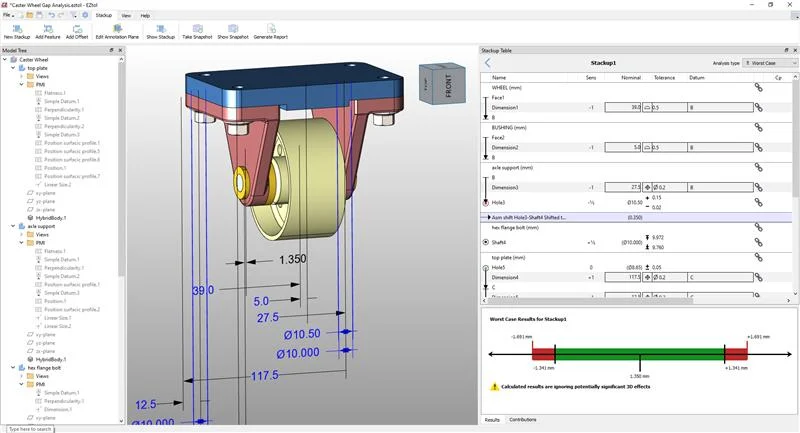The width and height of the screenshot is (800, 433).
Task: Select Flatness.1 under top plate PMI
Action: [55, 93]
